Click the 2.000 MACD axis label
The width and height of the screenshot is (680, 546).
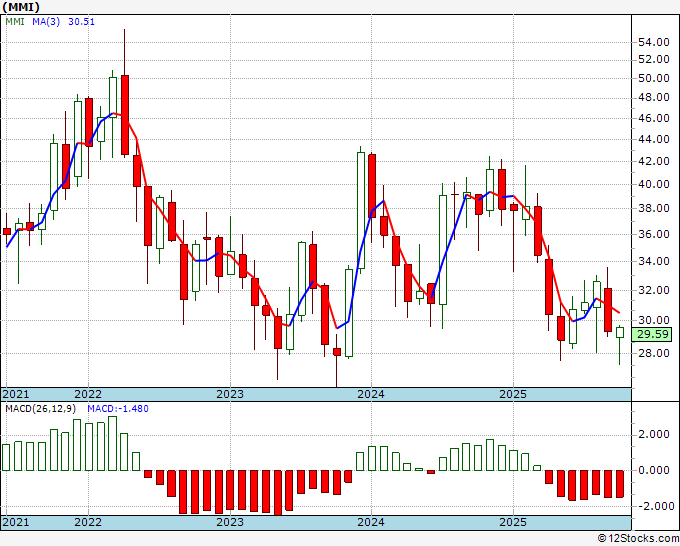(x=654, y=435)
